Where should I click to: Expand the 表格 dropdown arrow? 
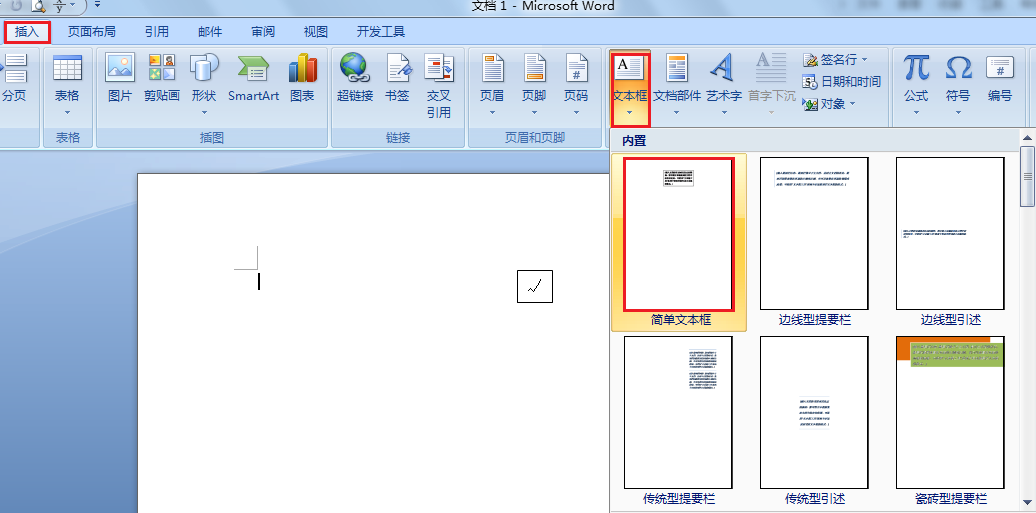tap(67, 112)
